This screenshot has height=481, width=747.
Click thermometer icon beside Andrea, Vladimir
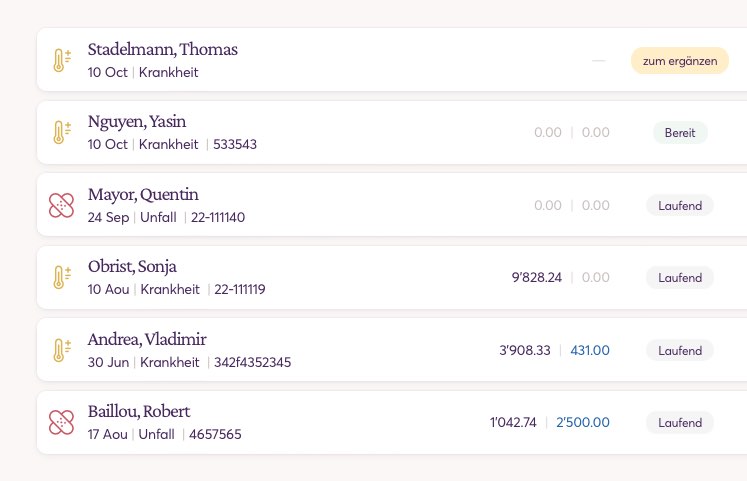[62, 350]
